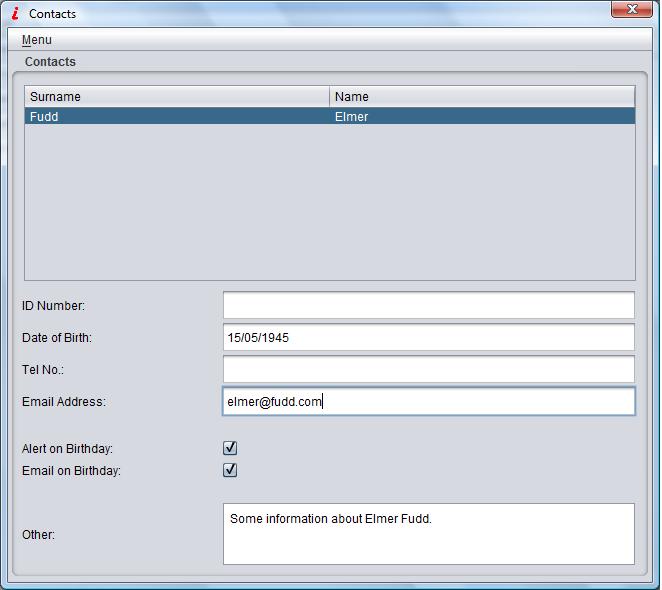Click the Surname column header
The width and height of the screenshot is (662, 590).
pyautogui.click(x=176, y=97)
